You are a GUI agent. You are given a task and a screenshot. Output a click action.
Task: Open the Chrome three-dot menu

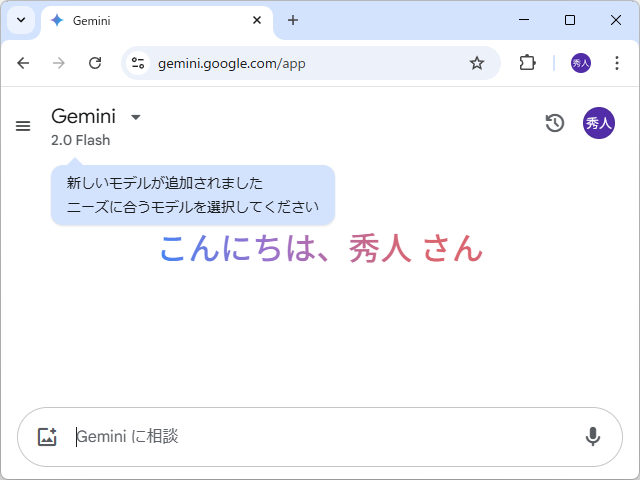(x=617, y=63)
